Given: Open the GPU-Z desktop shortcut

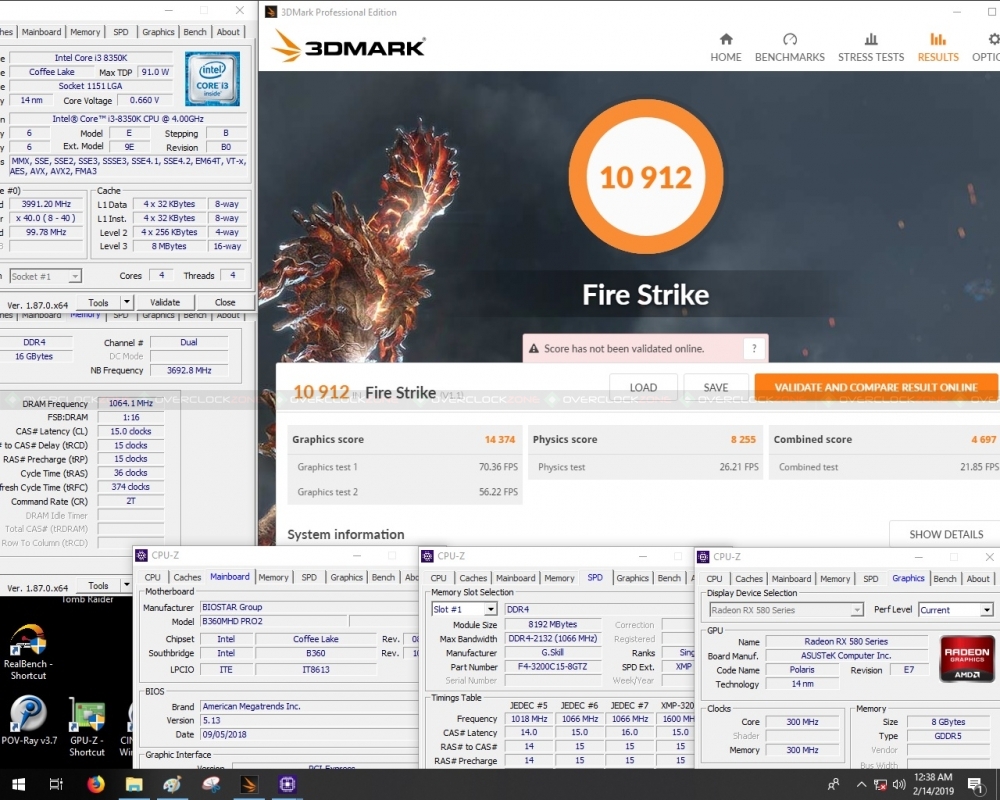Looking at the screenshot, I should [87, 727].
